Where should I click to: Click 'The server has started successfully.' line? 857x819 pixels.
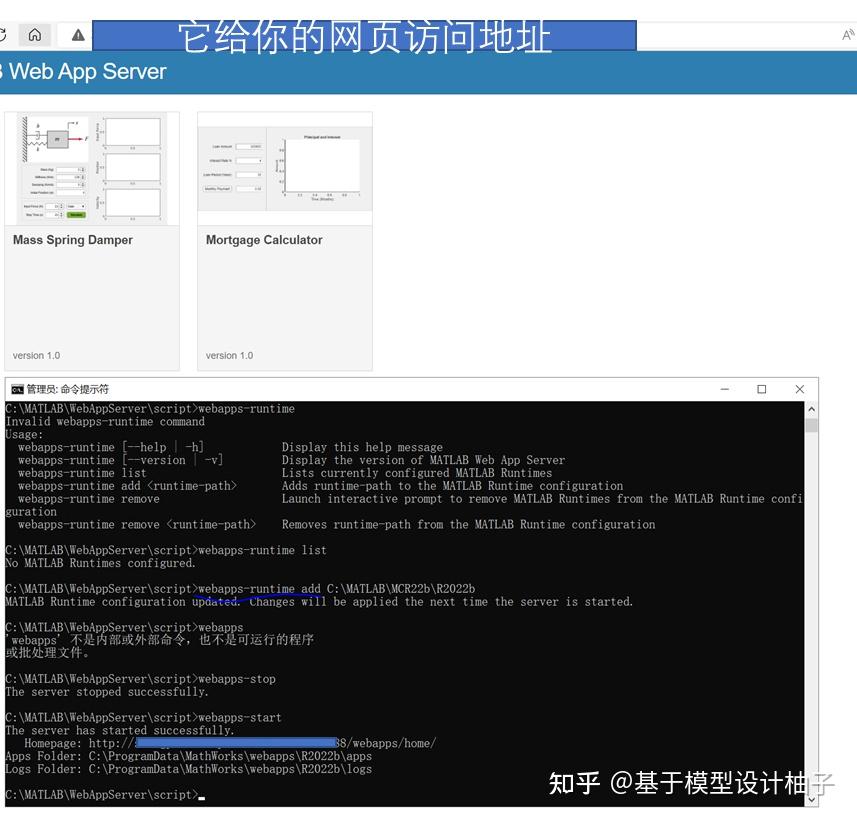click(x=120, y=730)
